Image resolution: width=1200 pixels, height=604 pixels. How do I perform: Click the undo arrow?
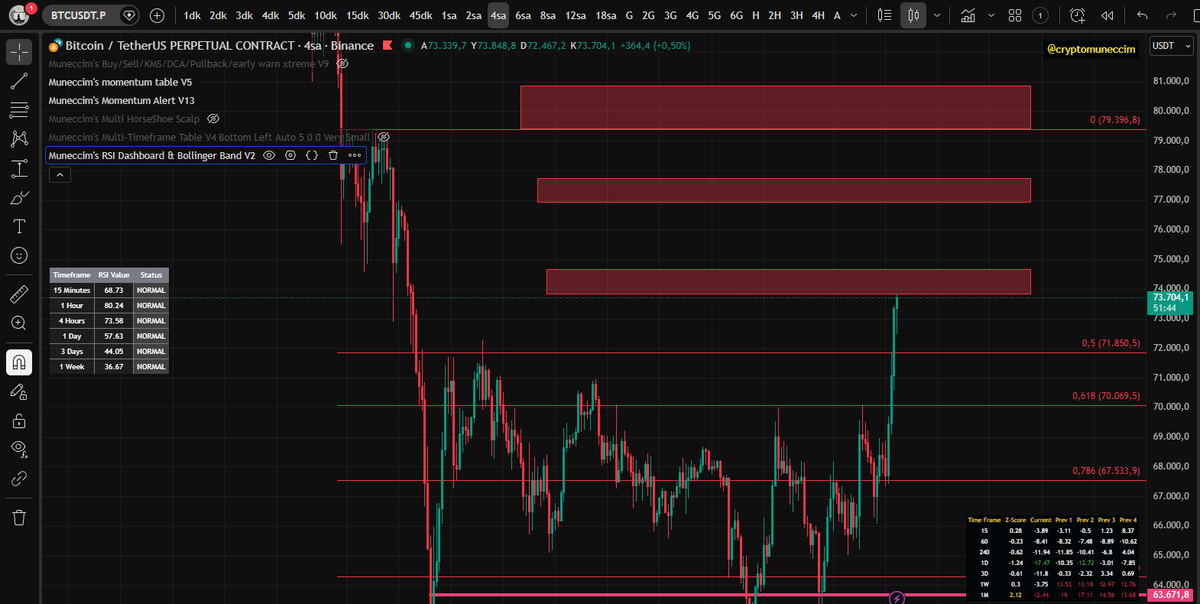tap(1143, 16)
